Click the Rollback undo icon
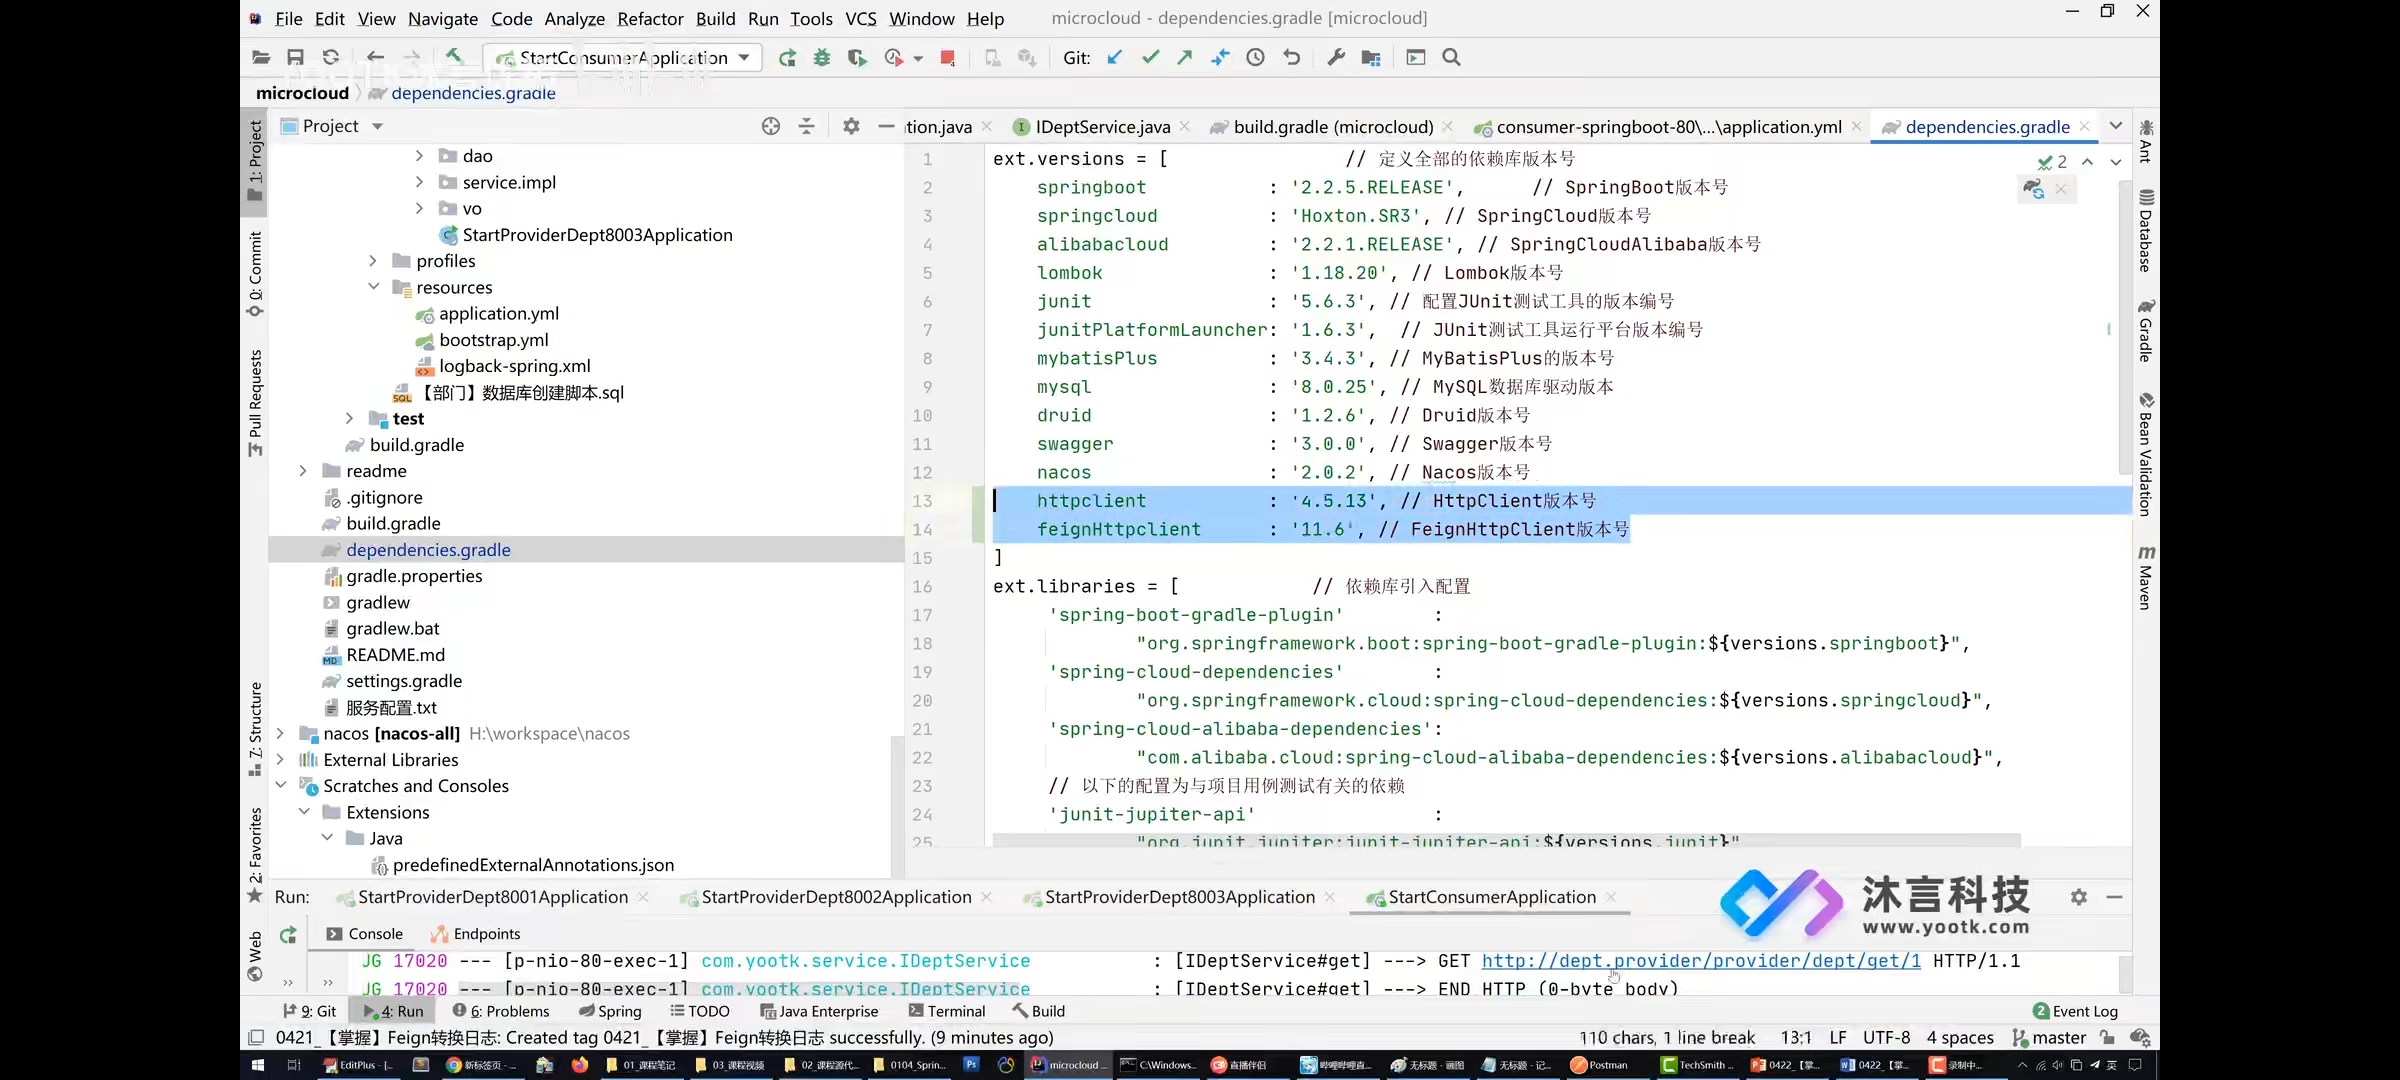Screen dimensions: 2400x1080 pos(1292,58)
